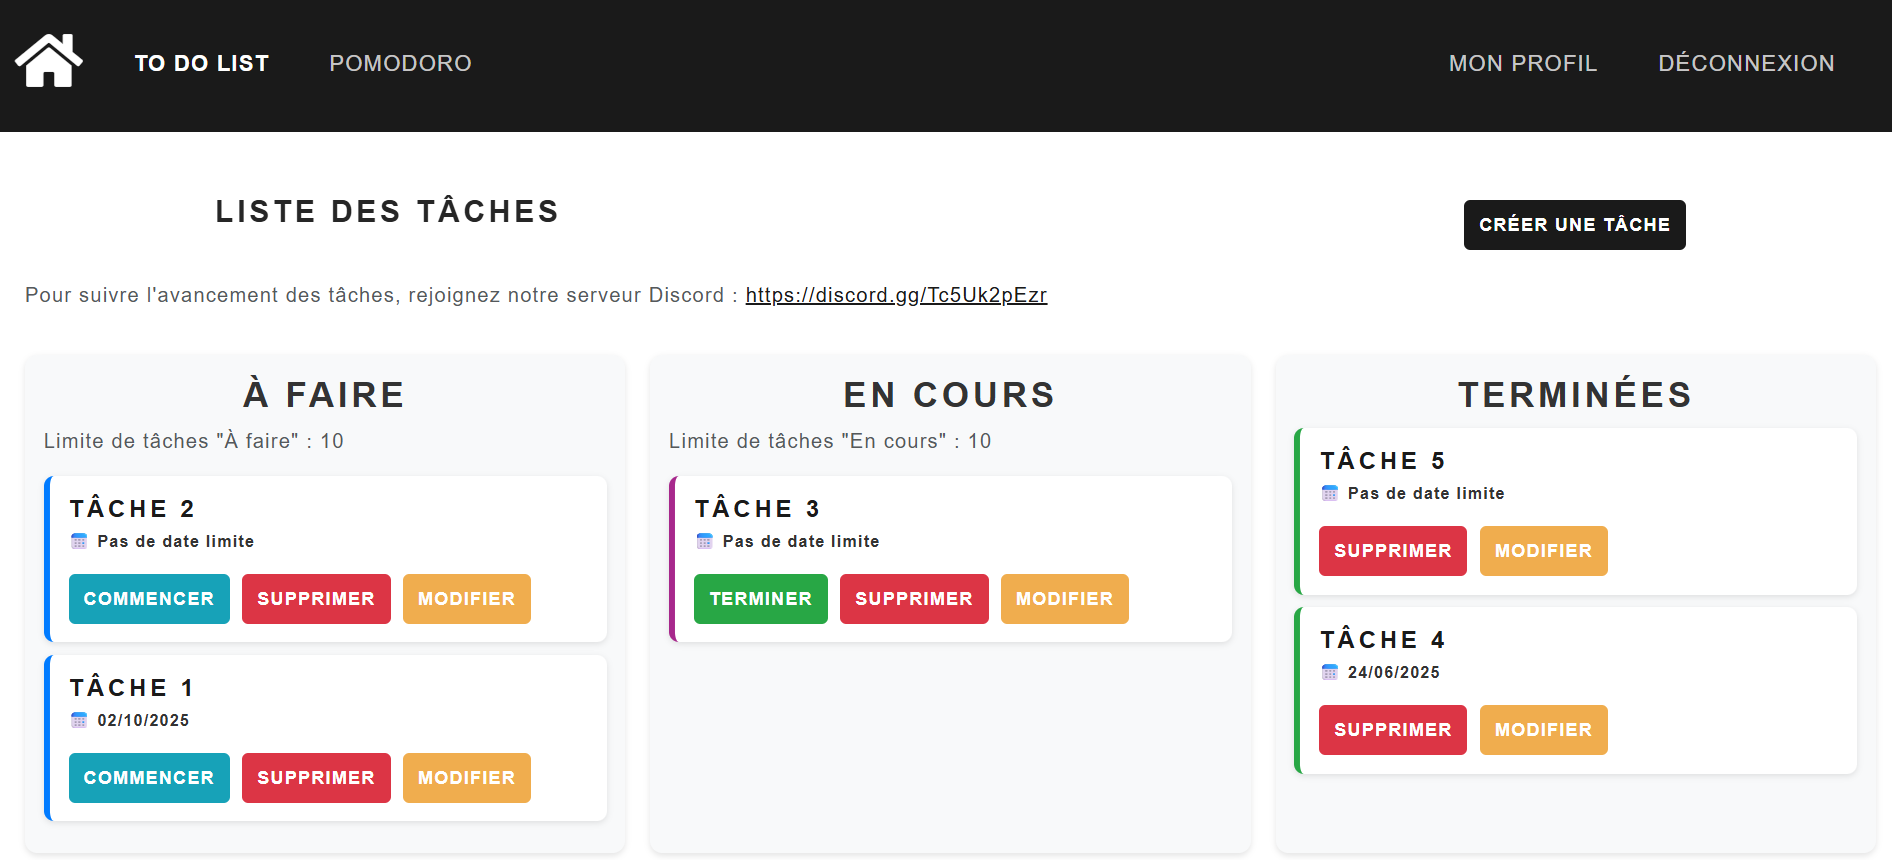Click calendar icon on Tâche 1

(79, 720)
